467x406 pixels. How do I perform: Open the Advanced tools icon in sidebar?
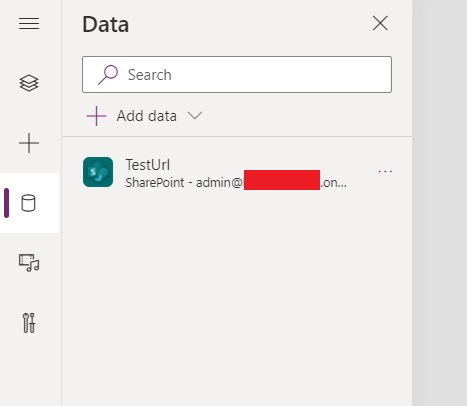tap(29, 323)
